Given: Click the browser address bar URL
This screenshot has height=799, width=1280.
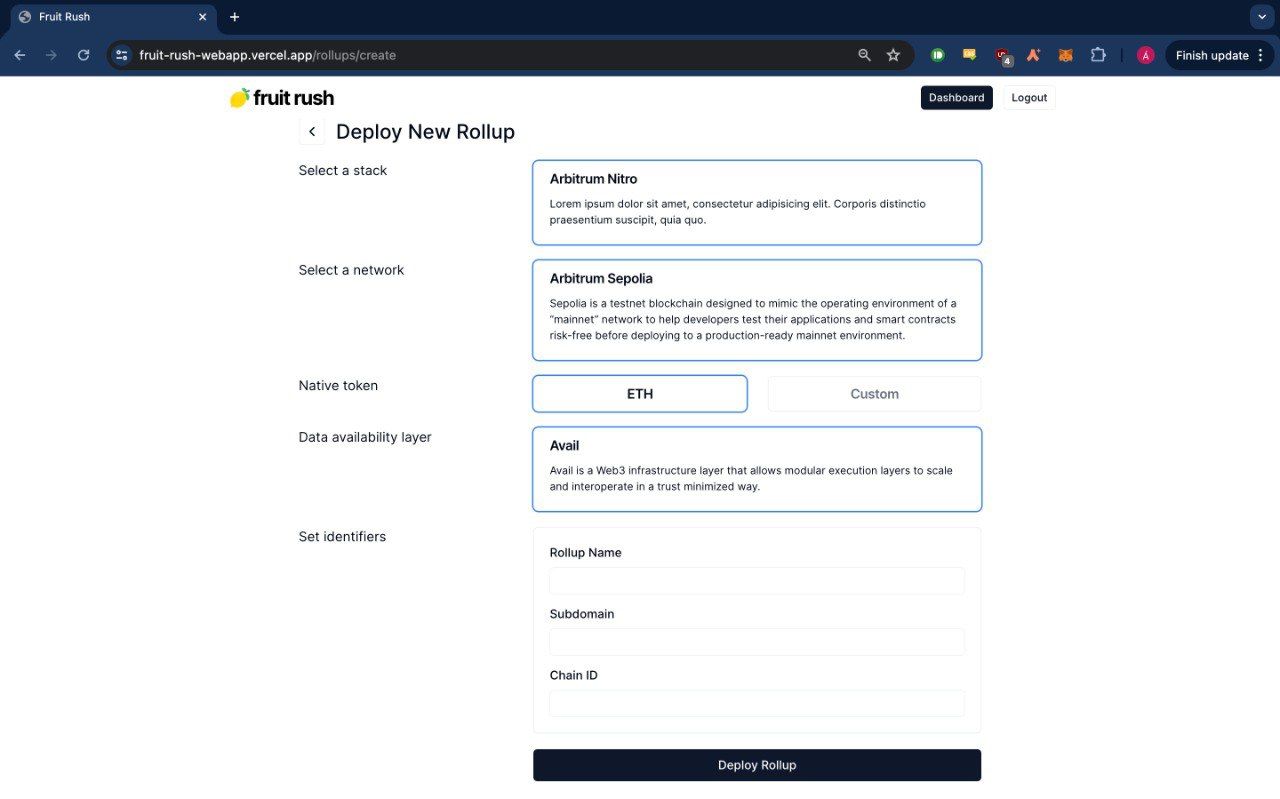Looking at the screenshot, I should [x=268, y=55].
